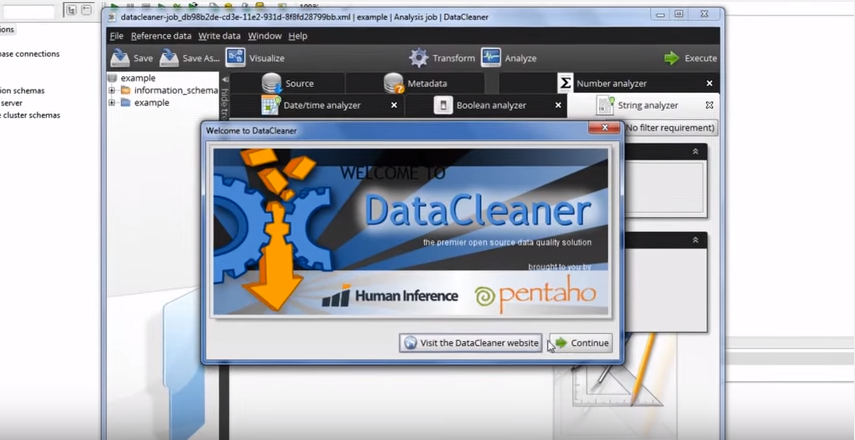Screen dimensions: 855x440
Task: Click the Metadata database icon
Action: (393, 84)
